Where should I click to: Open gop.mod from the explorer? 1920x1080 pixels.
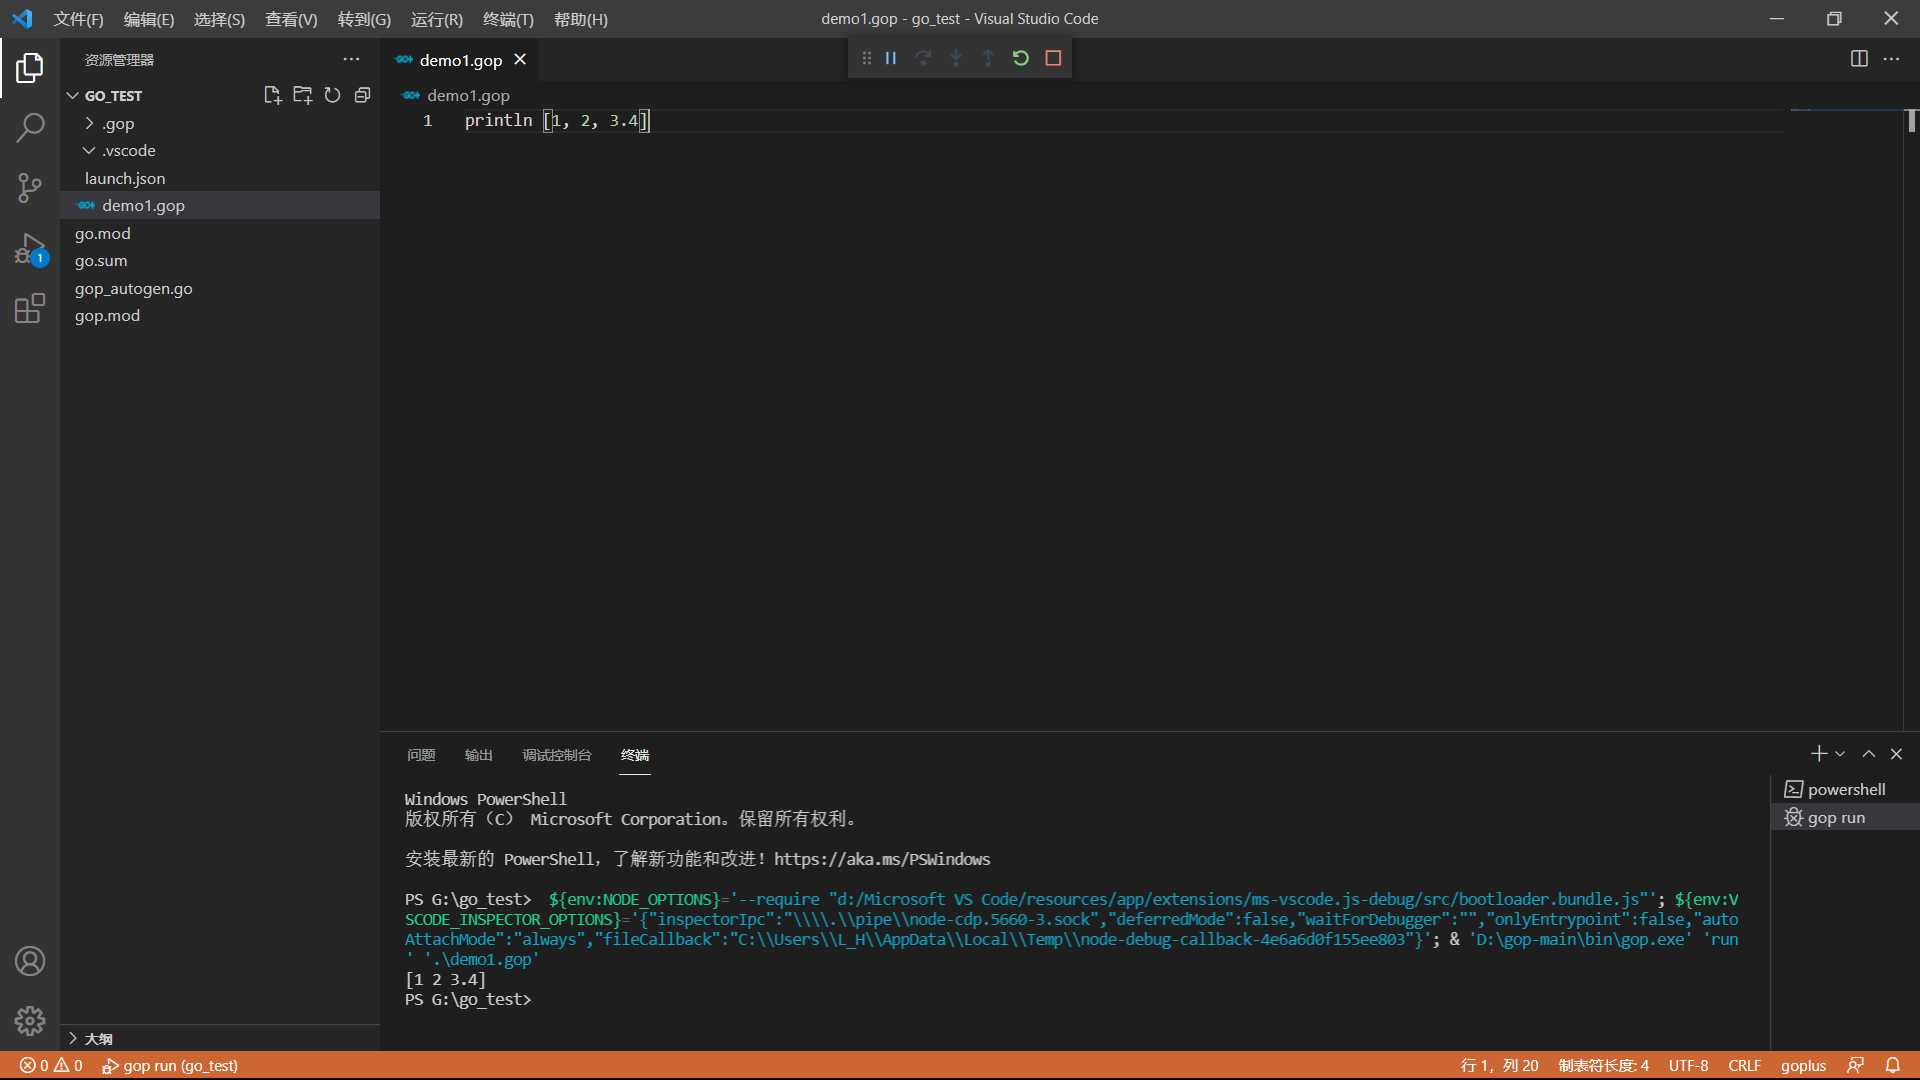[220, 315]
